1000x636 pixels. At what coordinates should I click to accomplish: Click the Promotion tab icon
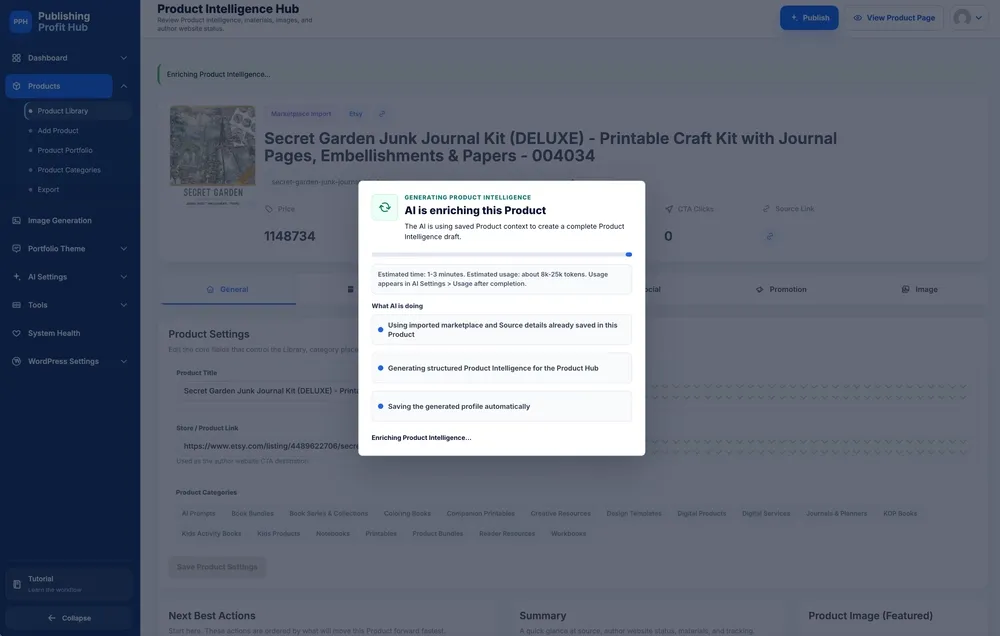click(x=760, y=290)
